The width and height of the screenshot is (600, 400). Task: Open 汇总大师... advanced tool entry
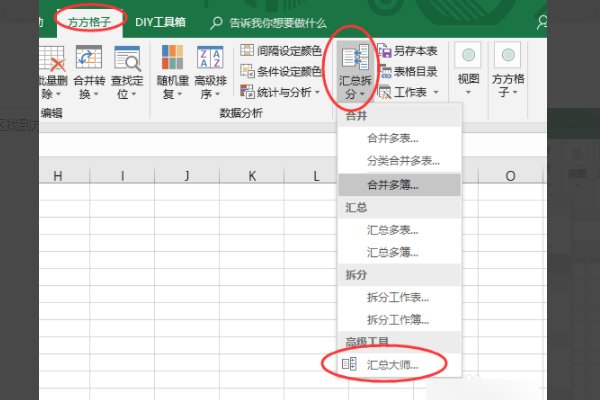[x=399, y=364]
